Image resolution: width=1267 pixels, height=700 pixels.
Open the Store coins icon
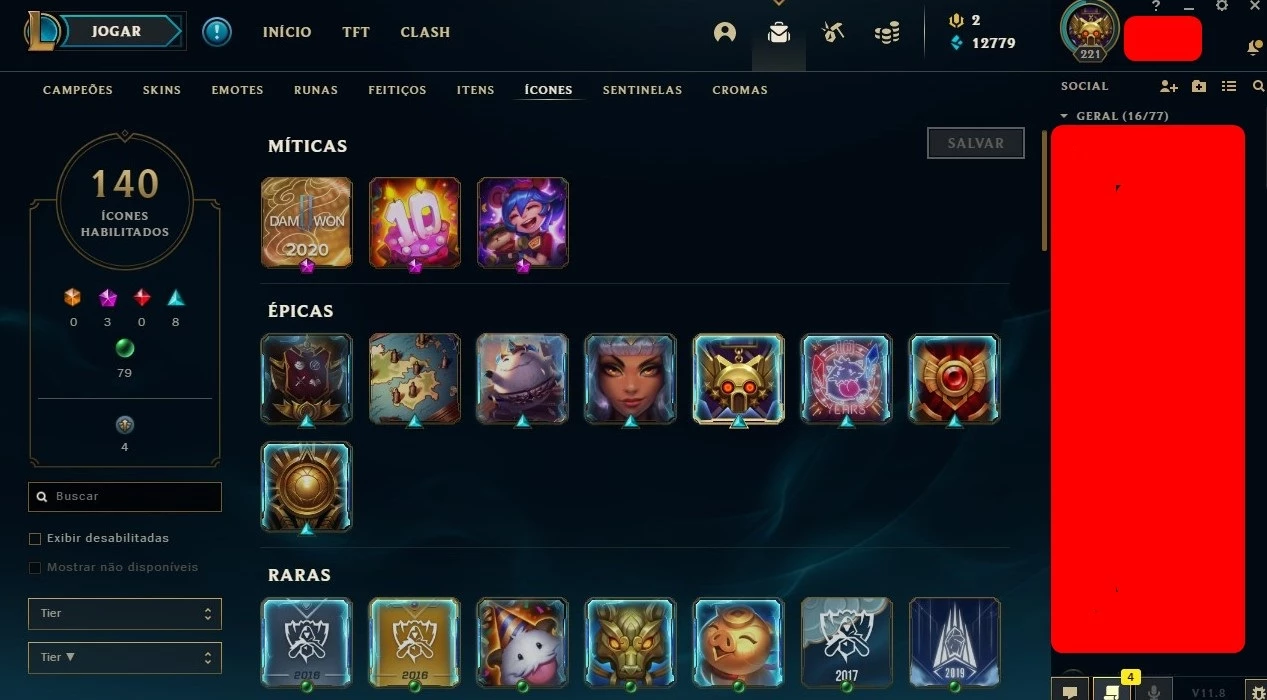tap(887, 33)
